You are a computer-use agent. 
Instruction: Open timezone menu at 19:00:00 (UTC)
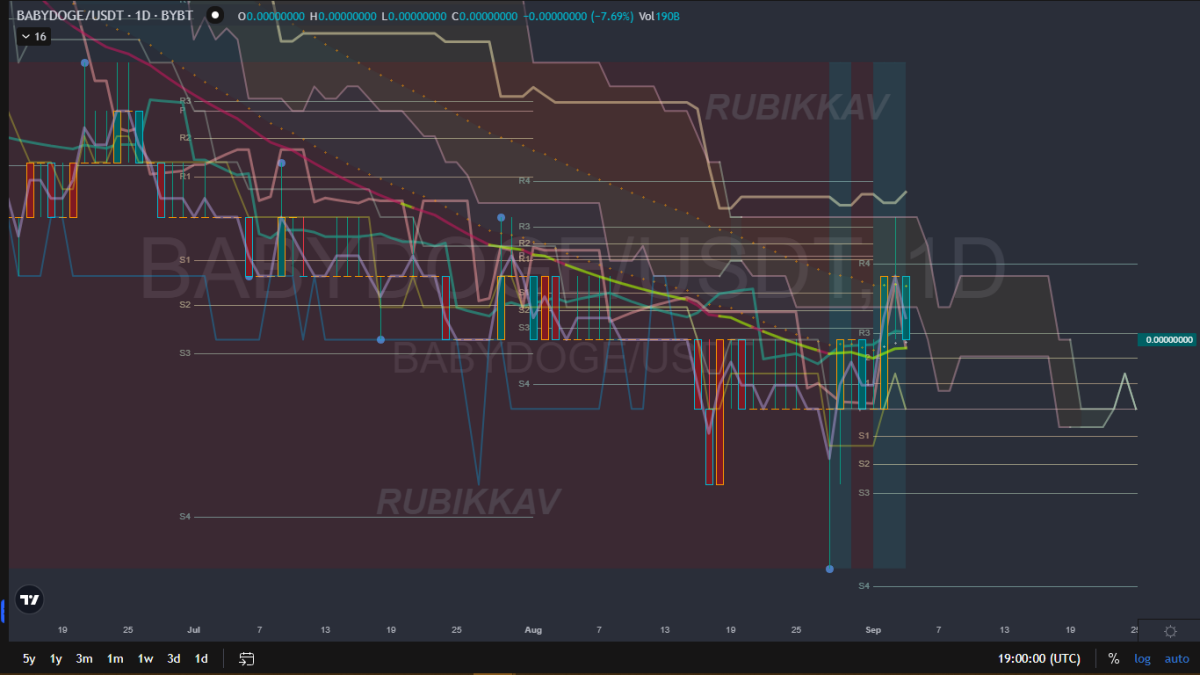point(1039,659)
